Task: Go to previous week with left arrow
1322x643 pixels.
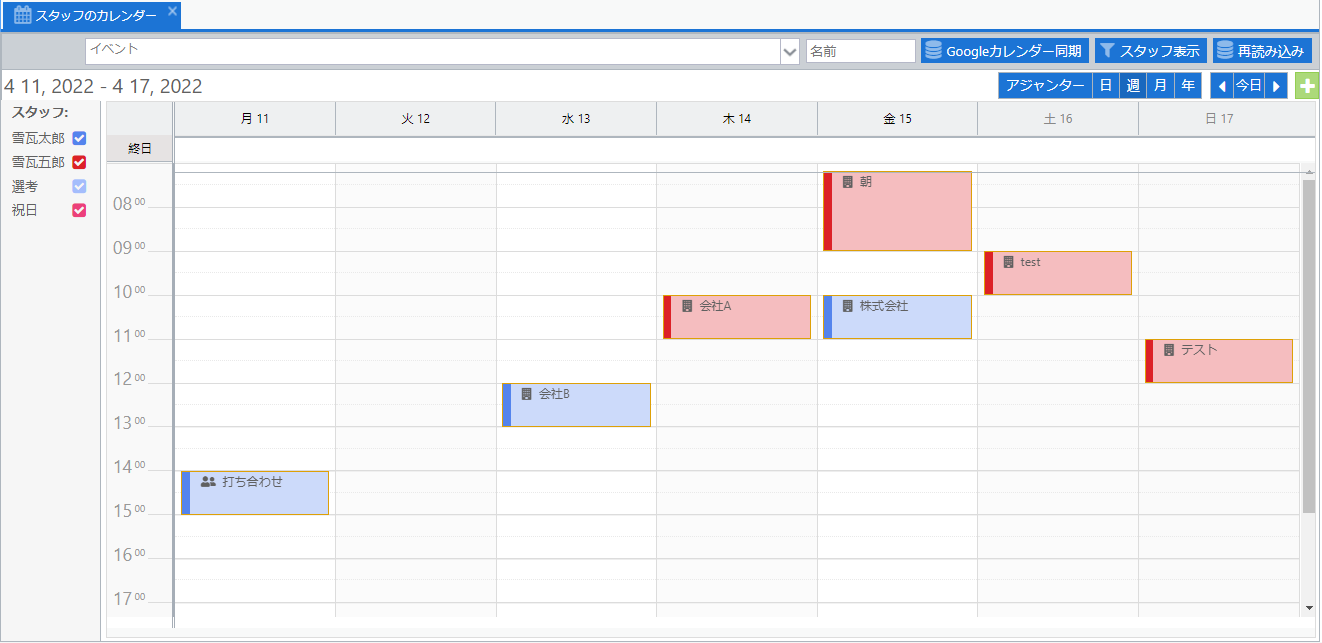Action: click(1221, 86)
